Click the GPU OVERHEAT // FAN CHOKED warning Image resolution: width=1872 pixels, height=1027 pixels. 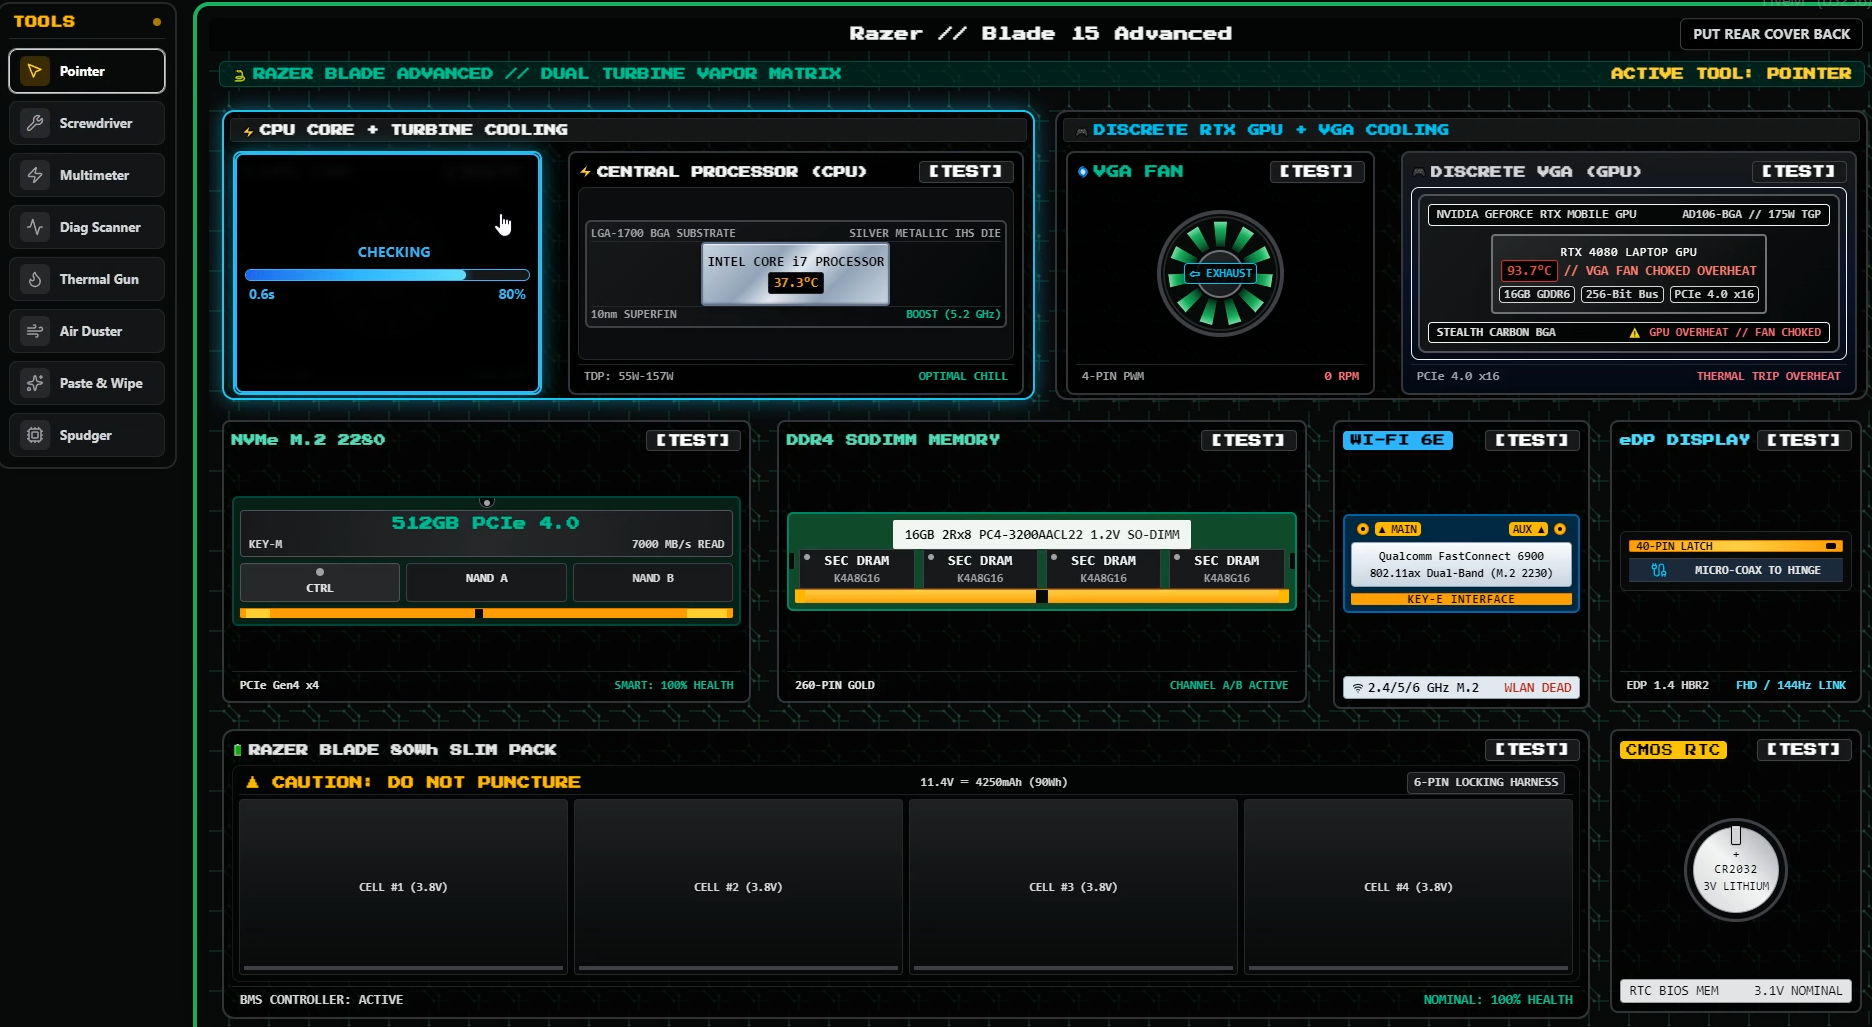(x=1725, y=332)
